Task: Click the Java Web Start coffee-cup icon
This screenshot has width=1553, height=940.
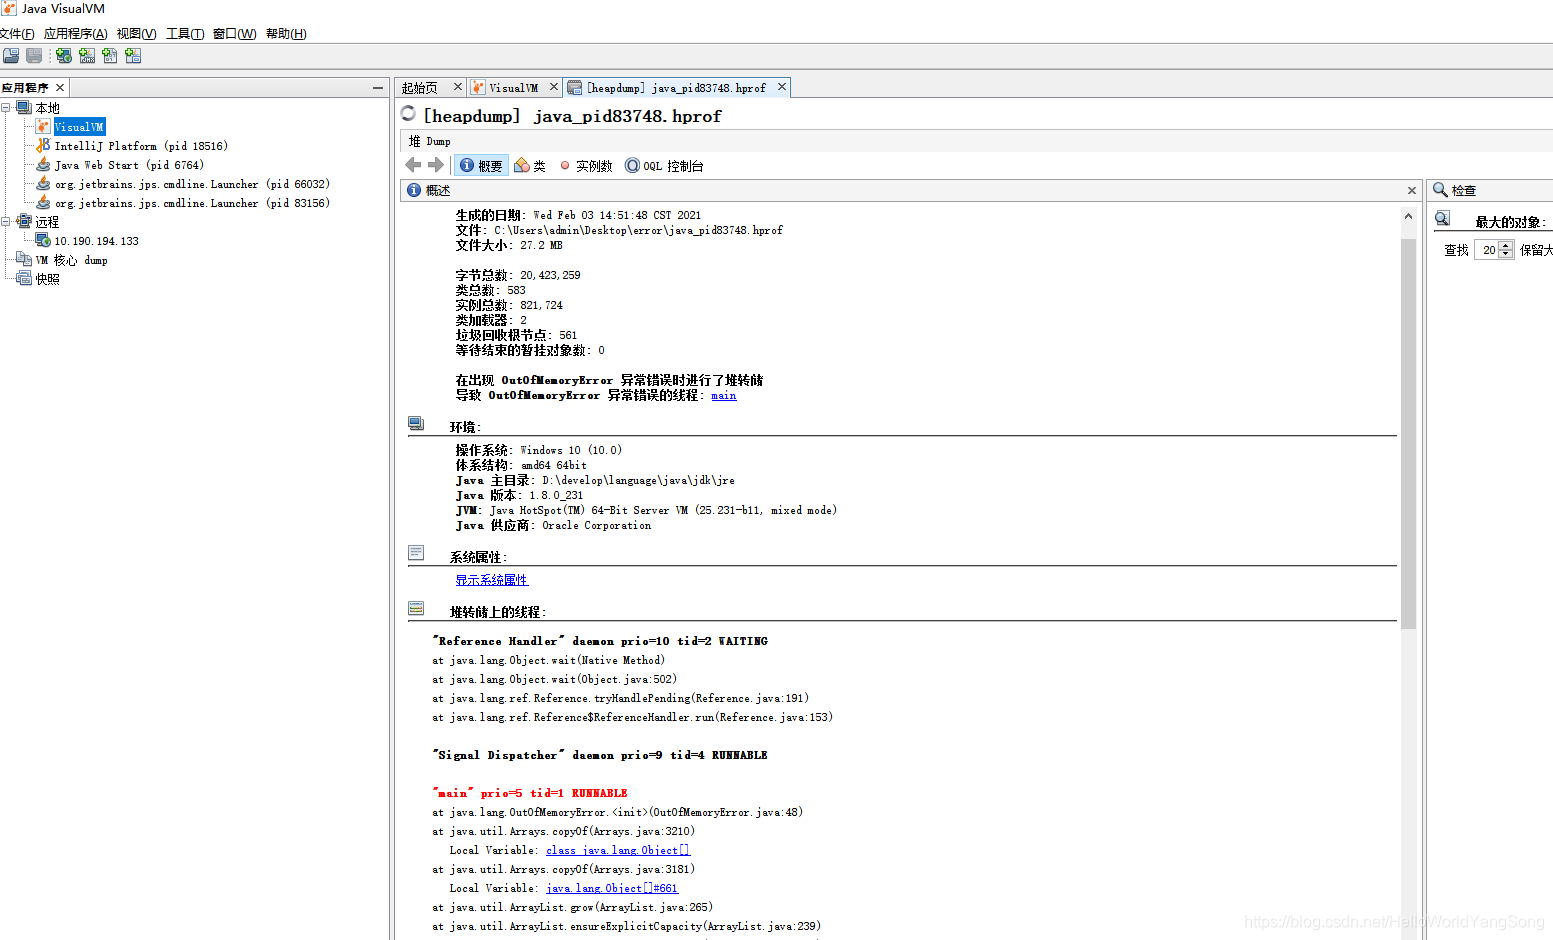Action: [x=43, y=164]
